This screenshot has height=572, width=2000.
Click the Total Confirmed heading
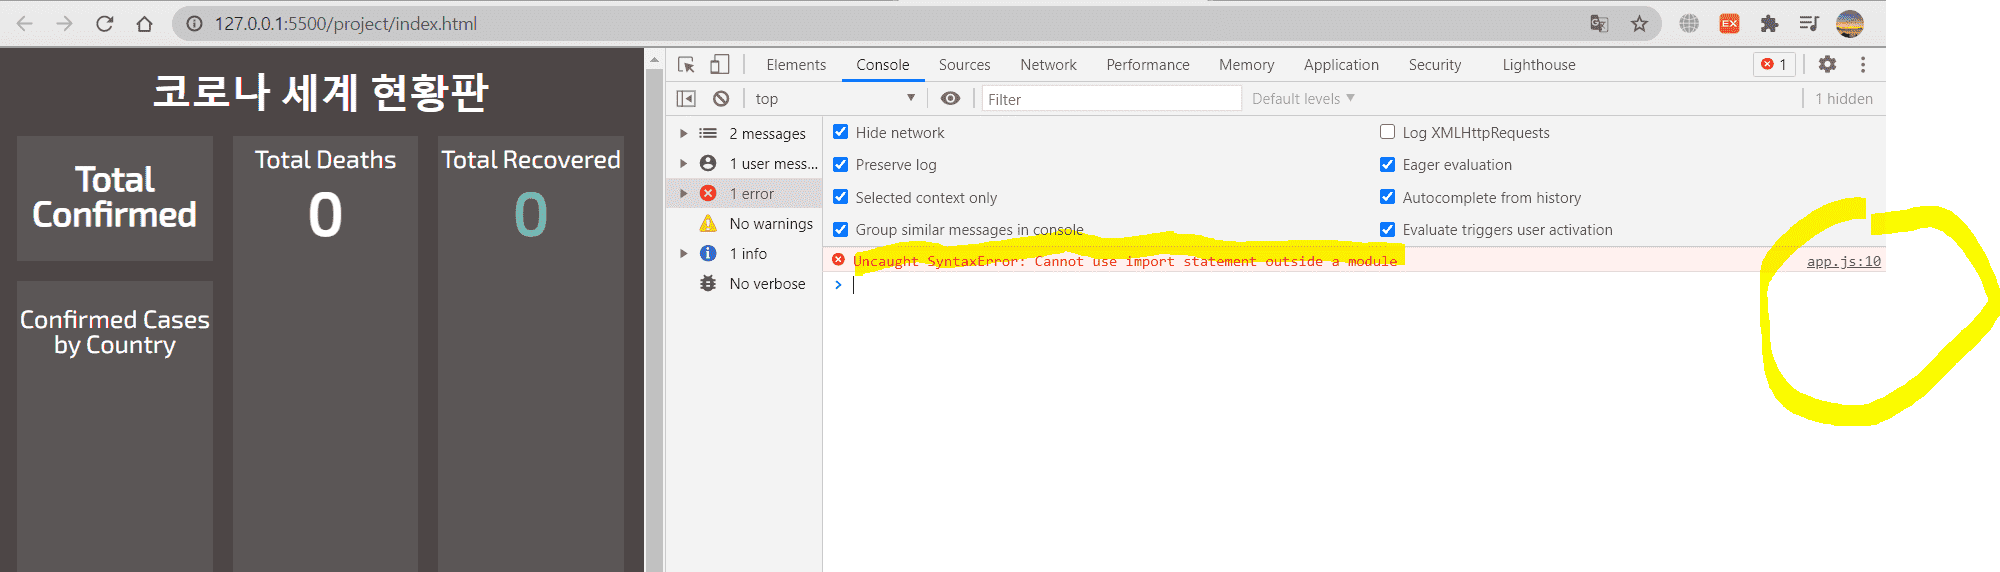(115, 197)
